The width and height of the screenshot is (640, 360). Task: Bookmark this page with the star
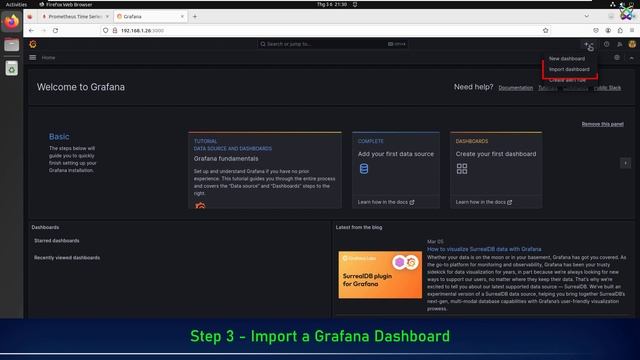pyautogui.click(x=546, y=31)
